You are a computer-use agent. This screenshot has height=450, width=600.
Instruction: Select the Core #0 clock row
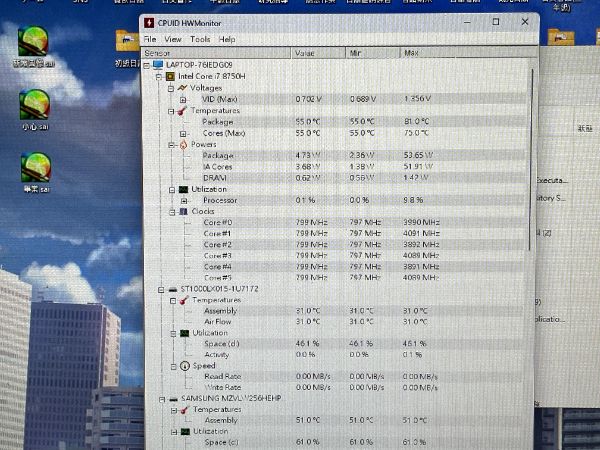click(363, 222)
